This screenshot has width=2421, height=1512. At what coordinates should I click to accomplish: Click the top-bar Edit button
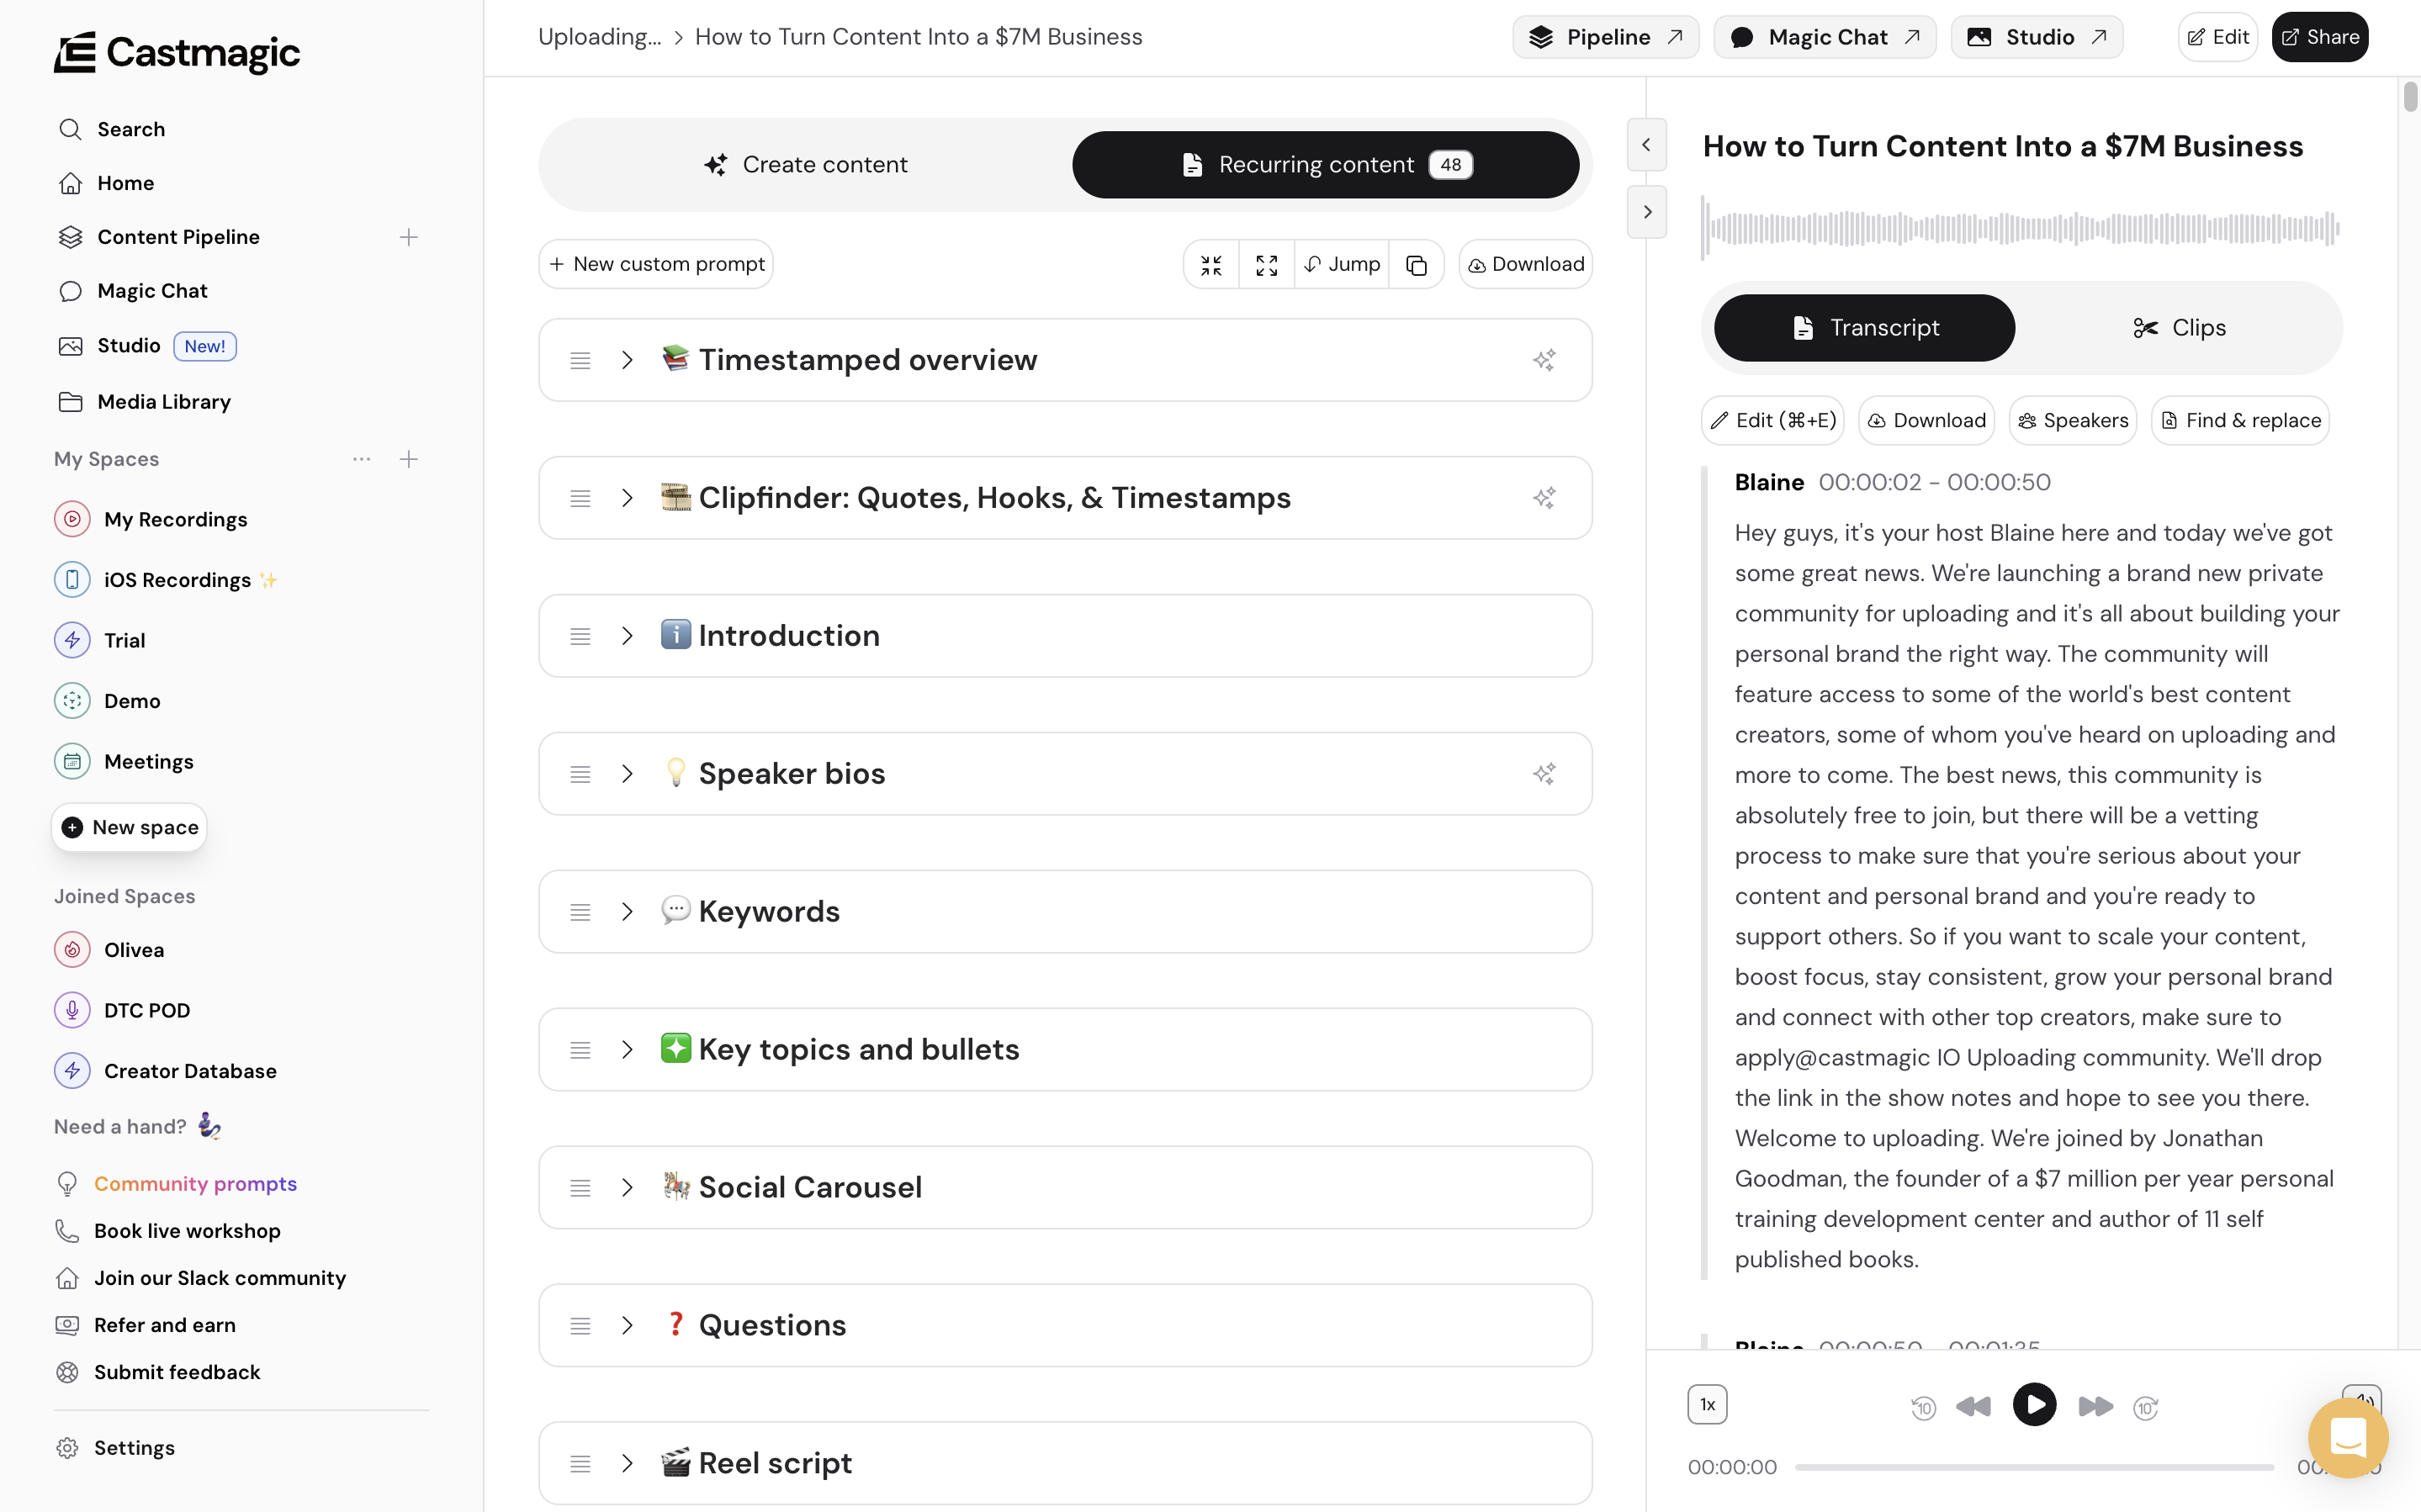point(2217,37)
